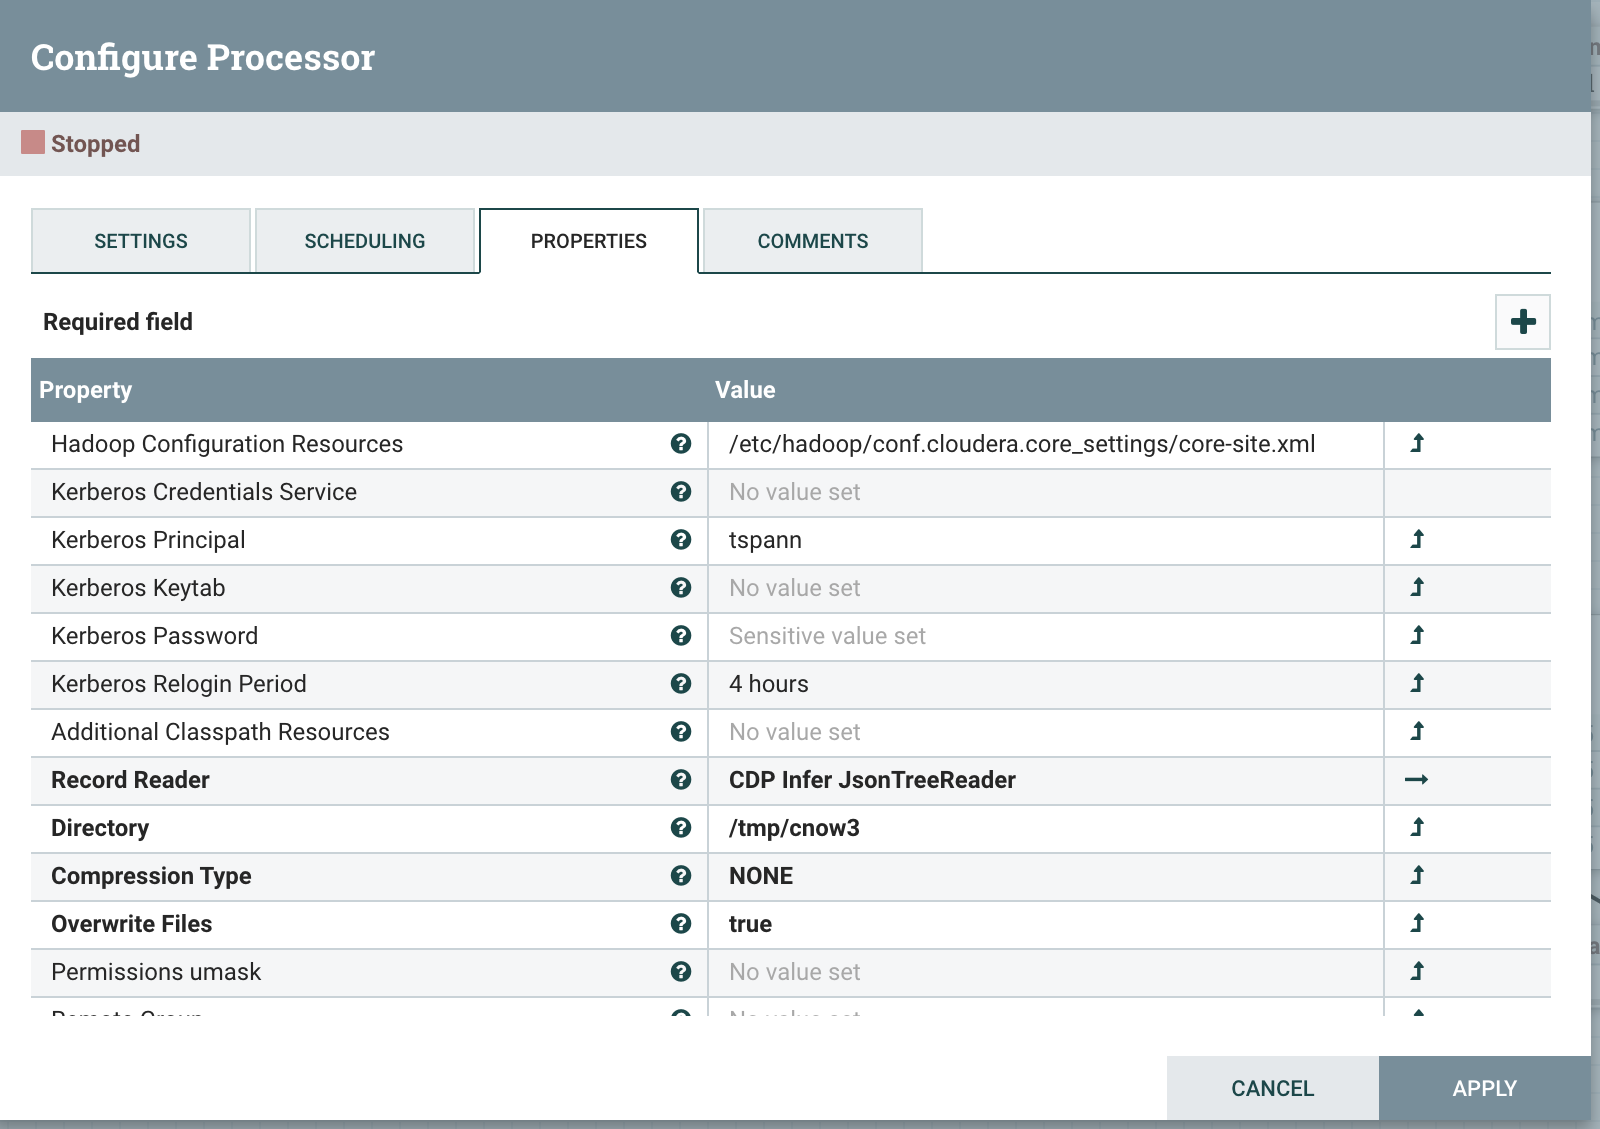View help for Kerberos Password
Screen dimensions: 1600x1129
681,636
